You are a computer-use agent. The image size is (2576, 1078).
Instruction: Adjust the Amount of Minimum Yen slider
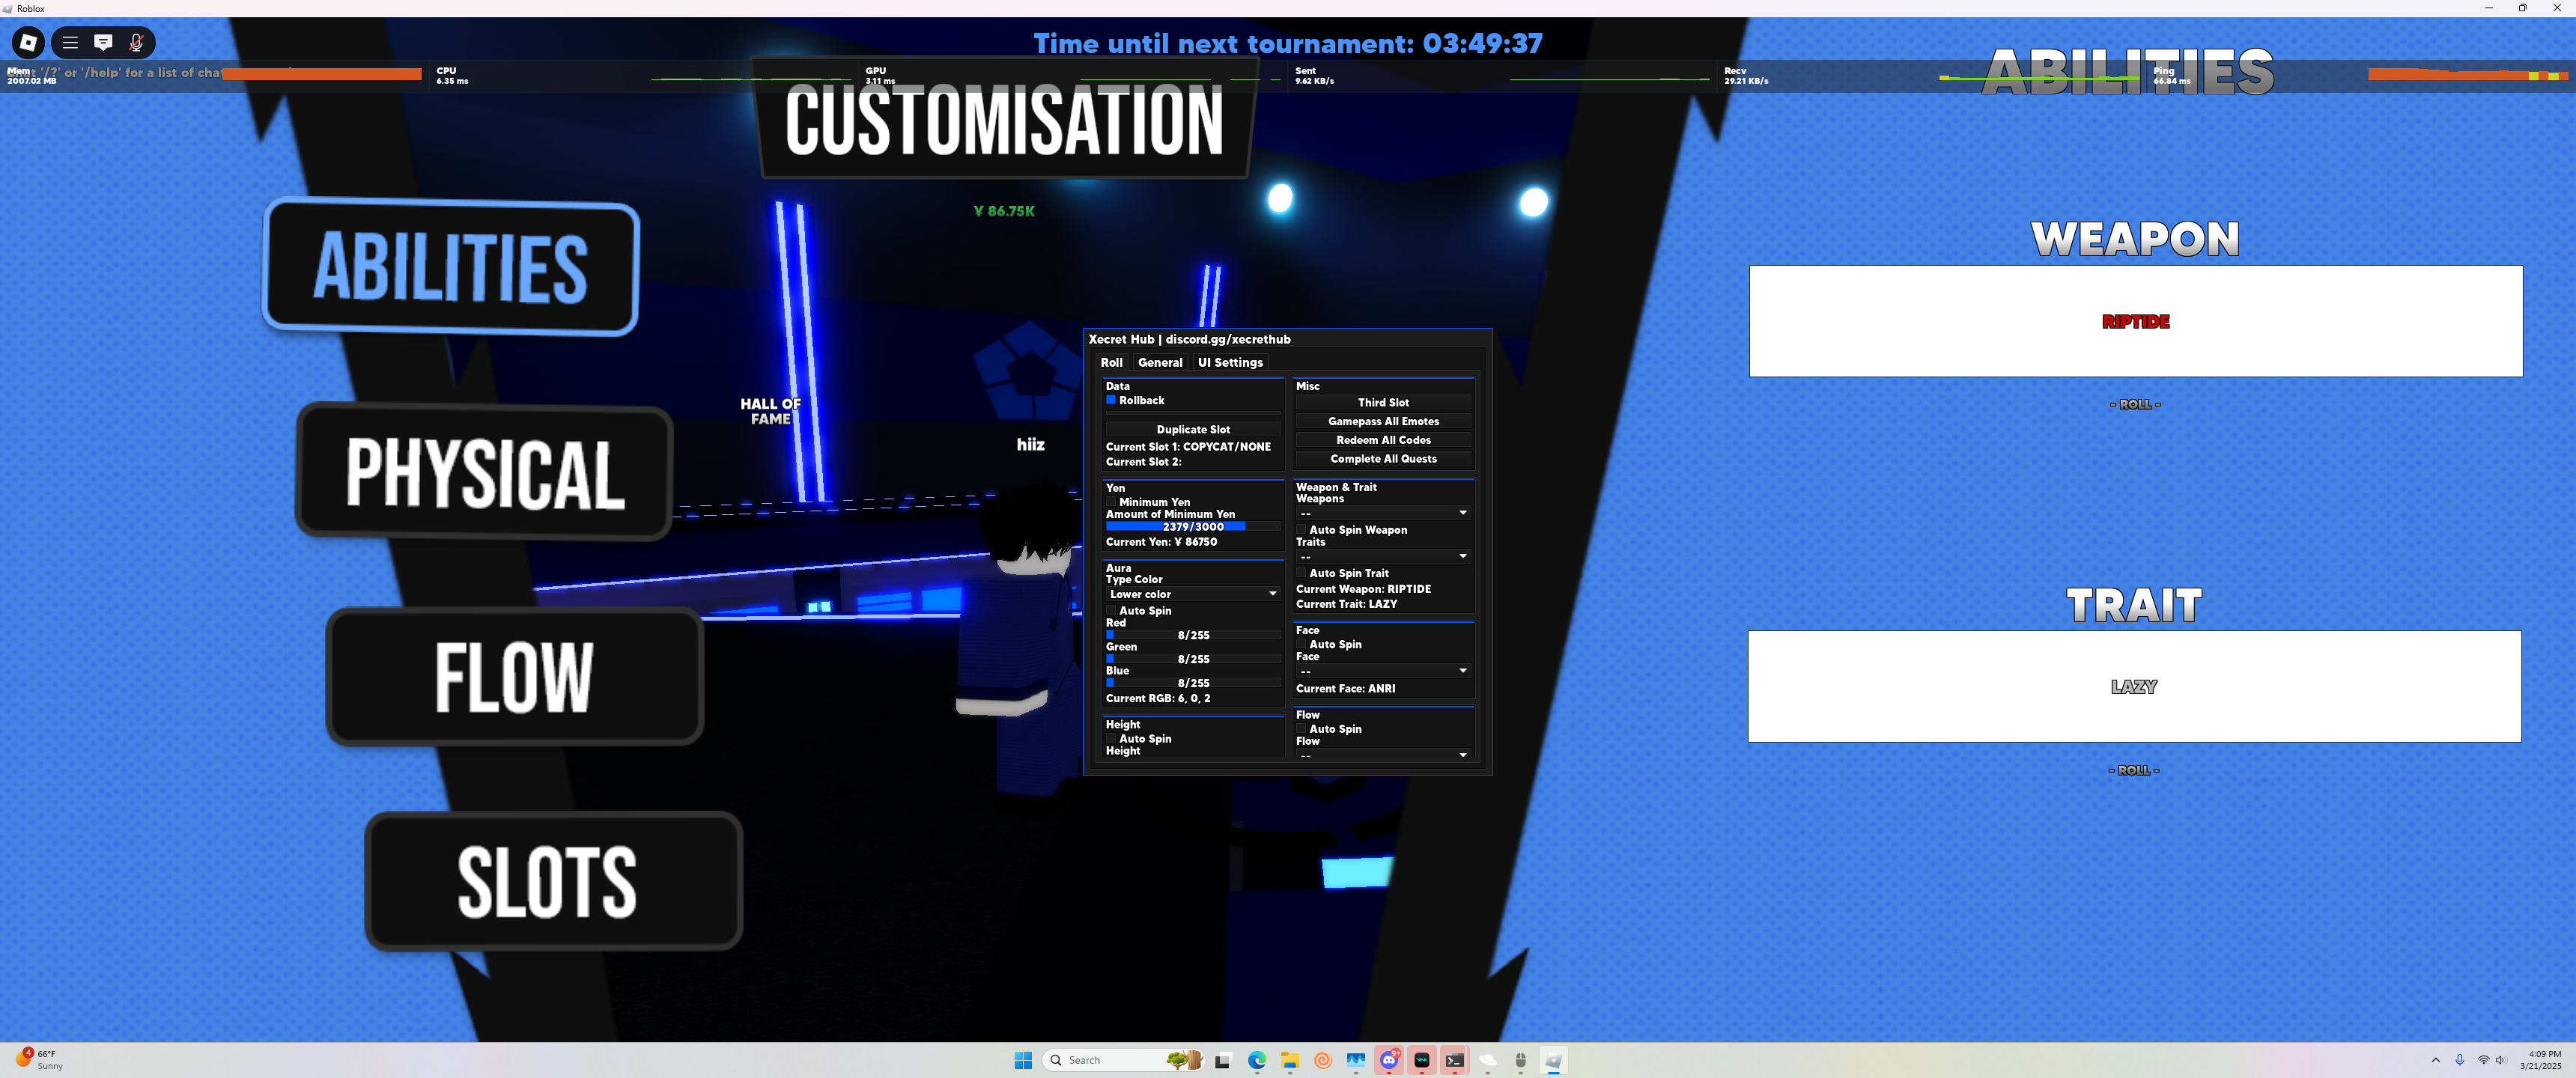[x=1192, y=526]
